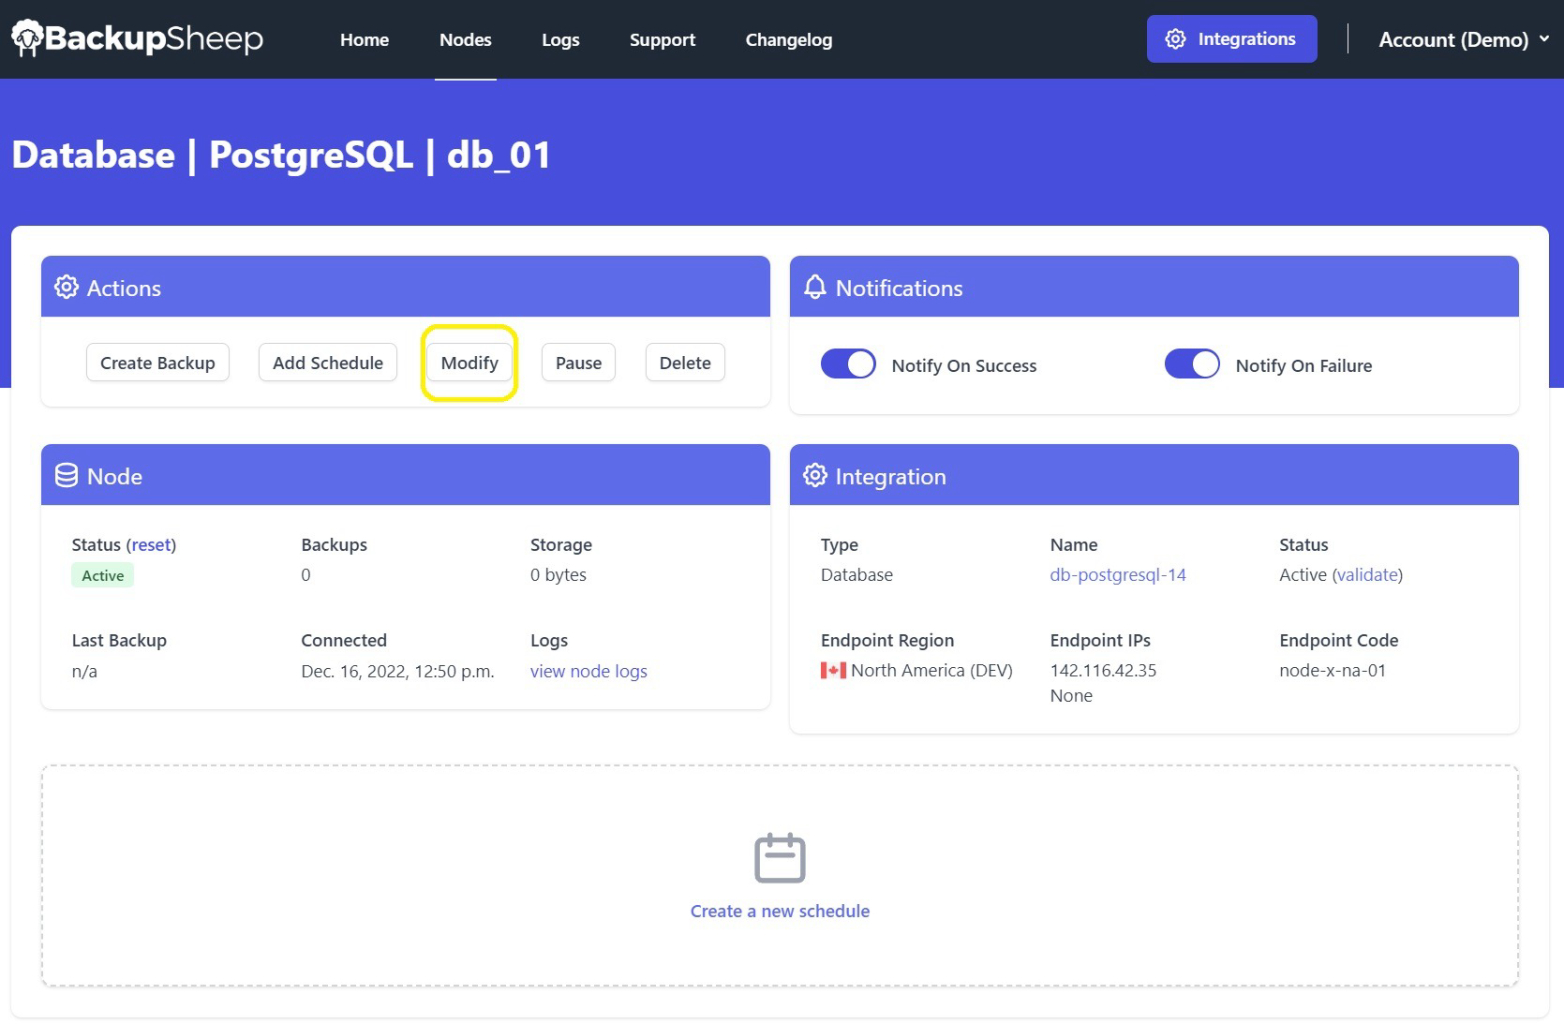Click the Delete button
Screen dimensions: 1564x1024
685,363
